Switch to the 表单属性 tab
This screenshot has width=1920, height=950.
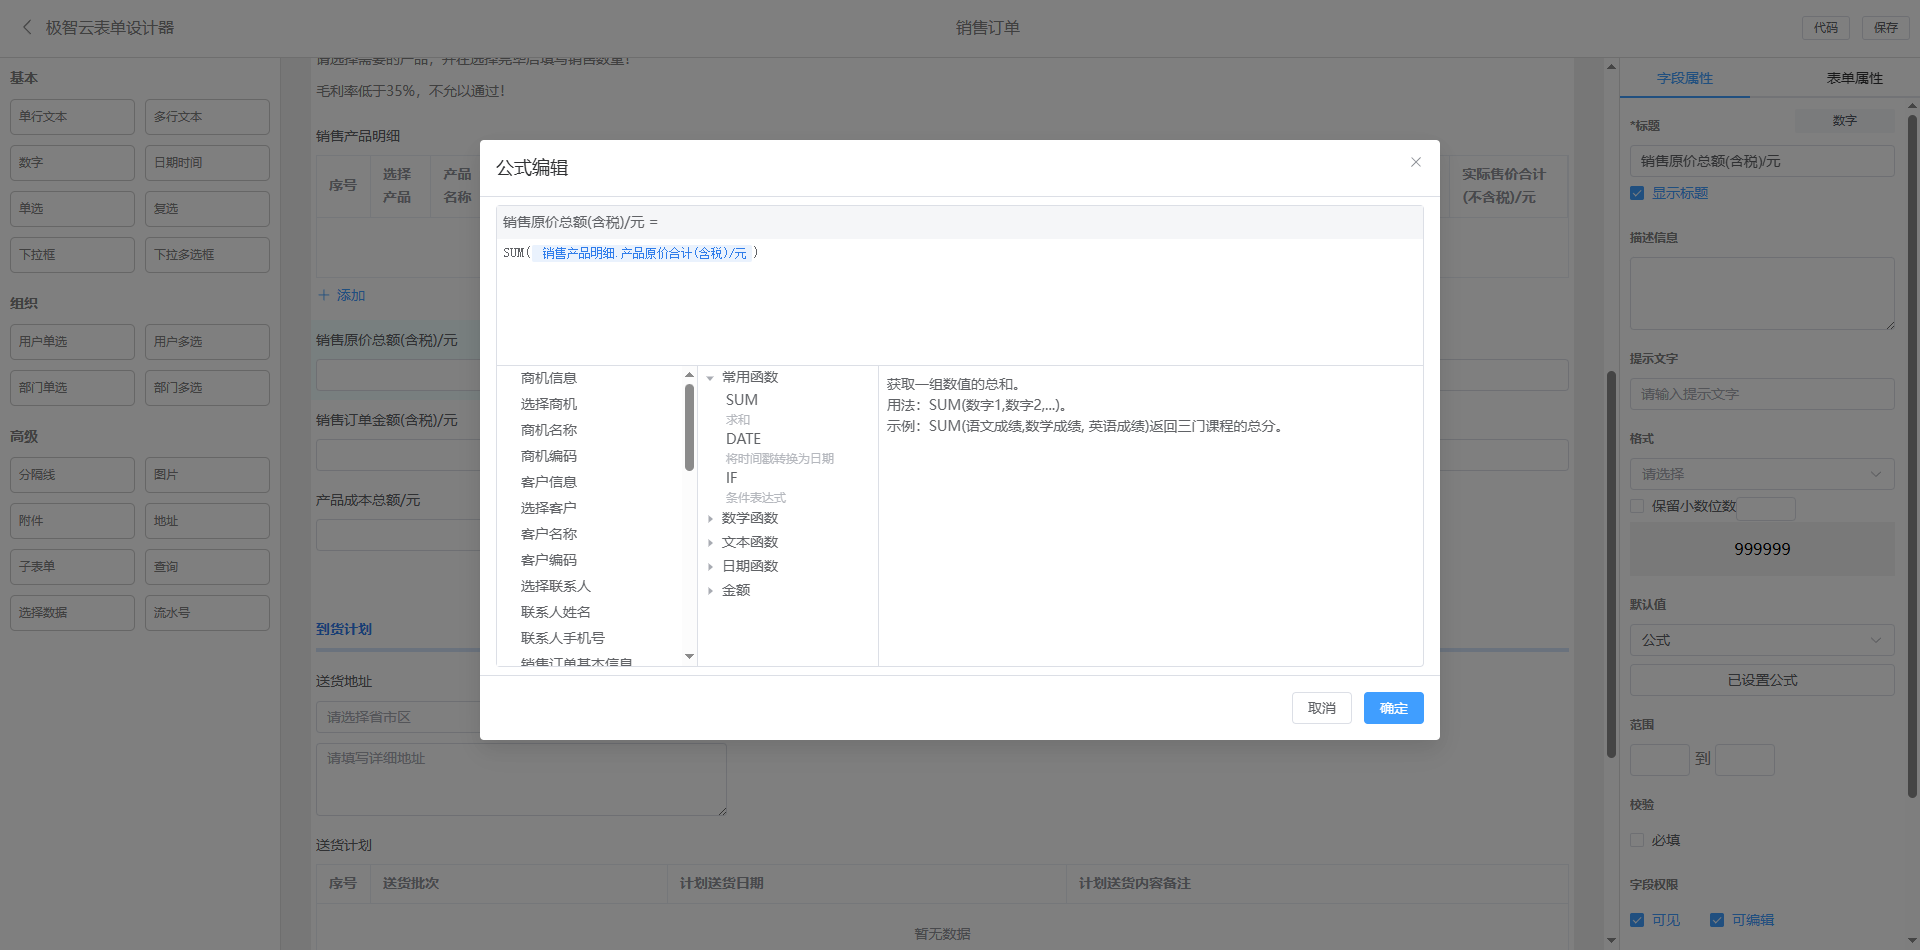click(1854, 78)
